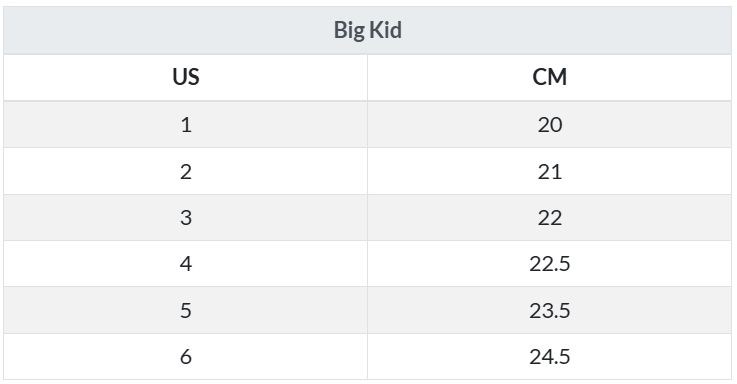The height and width of the screenshot is (384, 737).
Task: Select the CM column header
Action: pos(549,78)
